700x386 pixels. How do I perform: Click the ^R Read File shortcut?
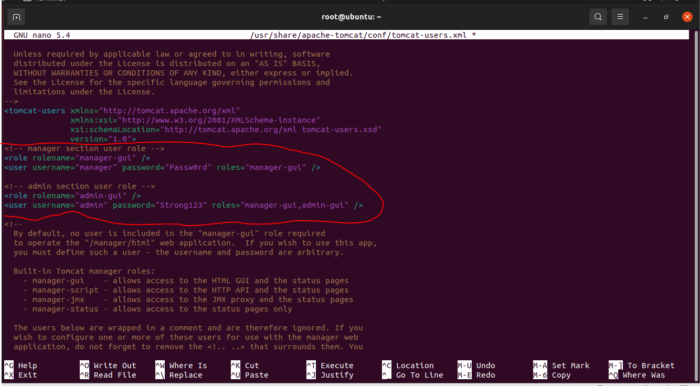point(108,375)
